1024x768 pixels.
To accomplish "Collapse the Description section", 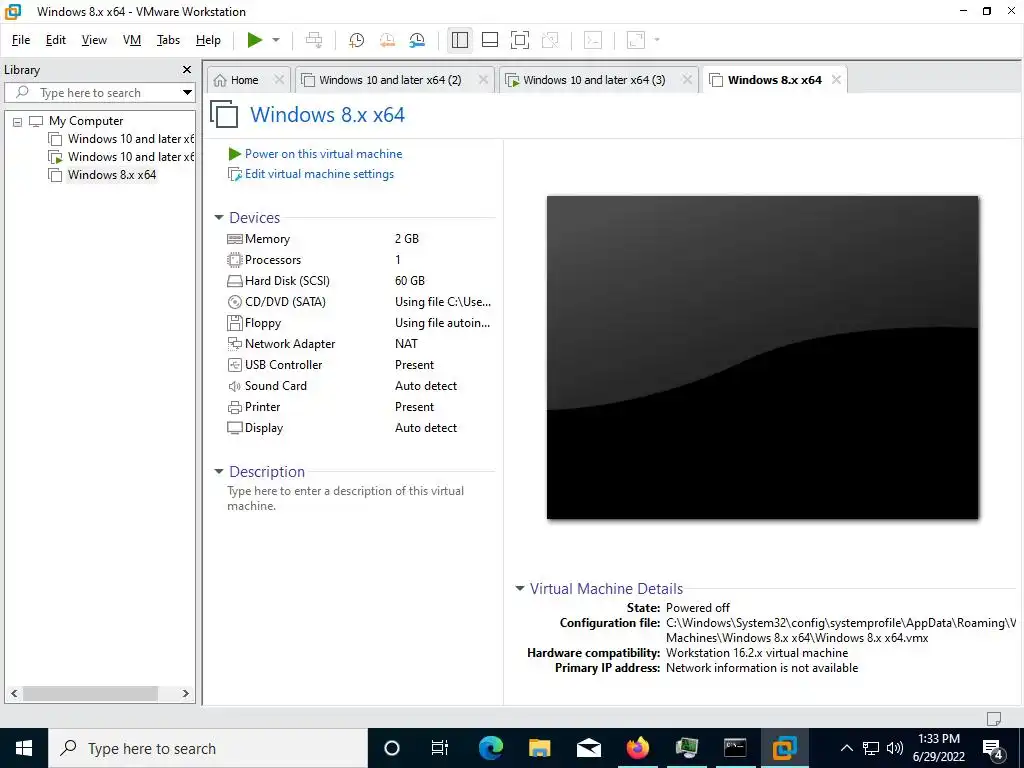I will click(x=219, y=472).
